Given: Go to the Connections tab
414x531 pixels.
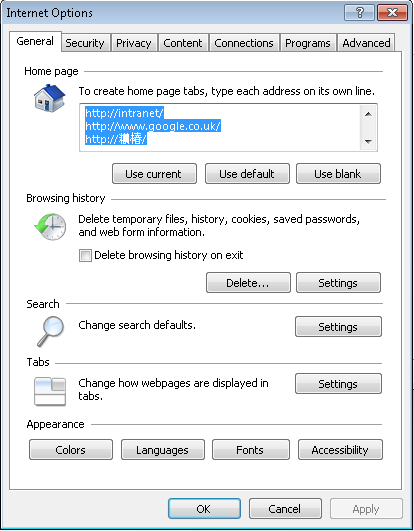Looking at the screenshot, I should 244,43.
